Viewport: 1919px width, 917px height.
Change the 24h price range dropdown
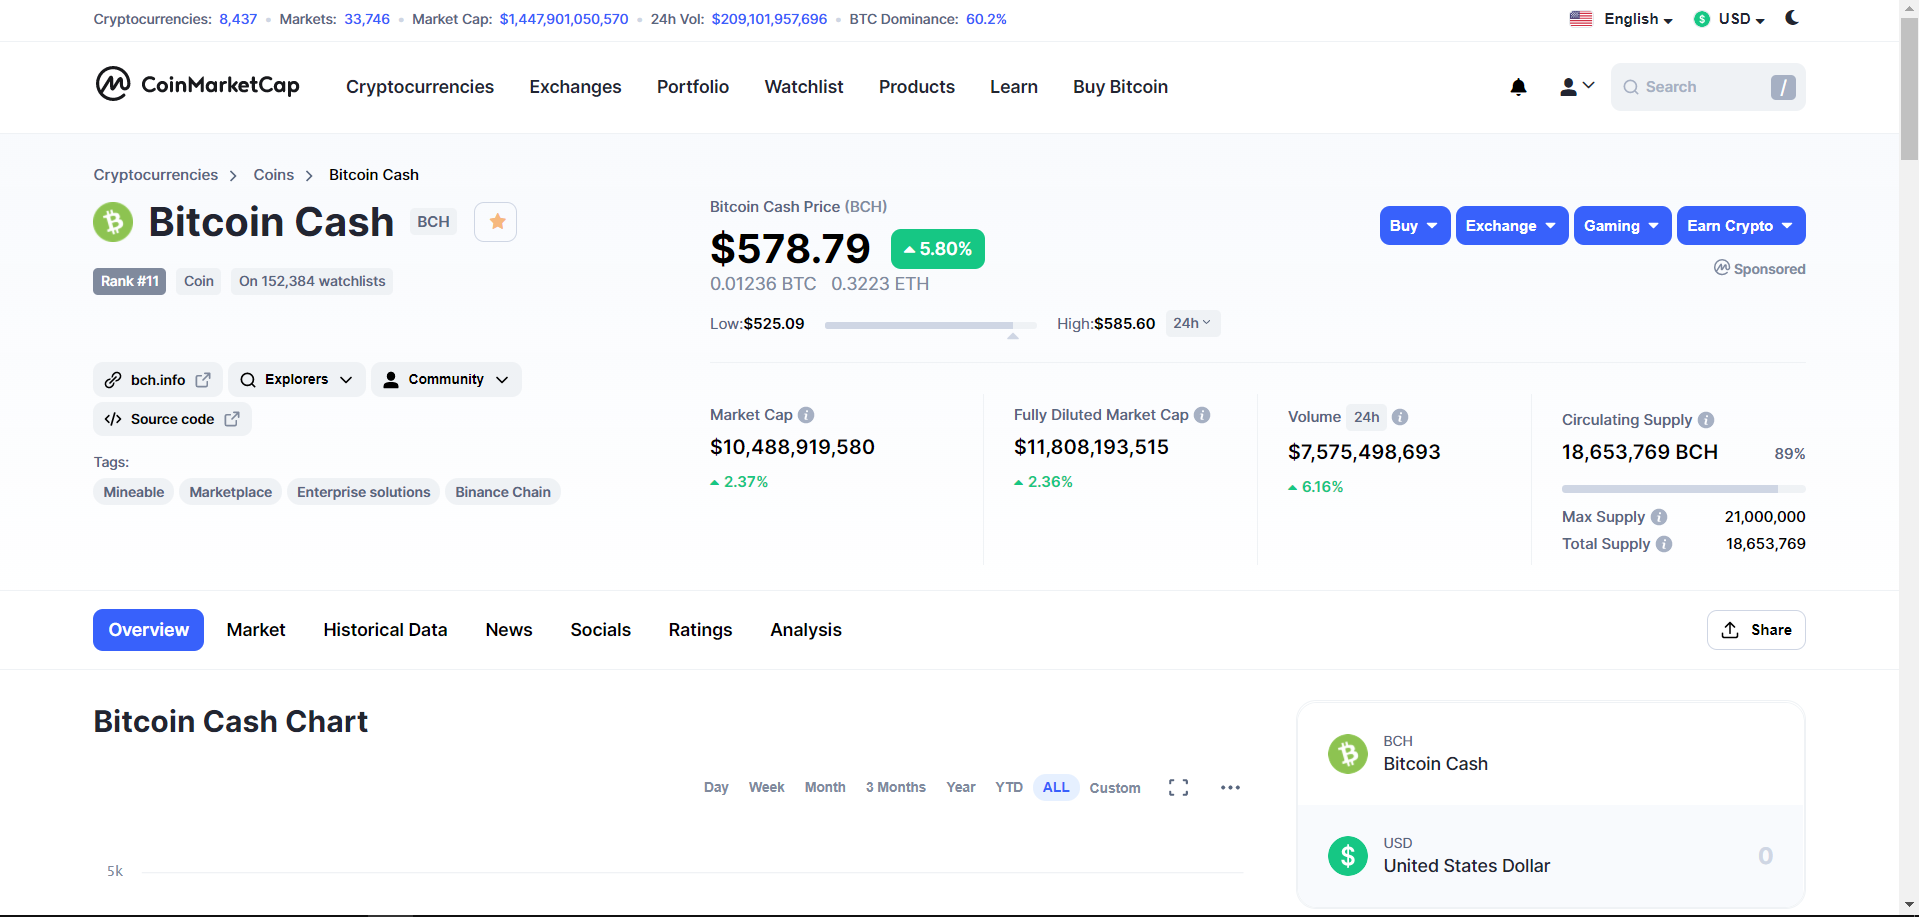[1192, 324]
